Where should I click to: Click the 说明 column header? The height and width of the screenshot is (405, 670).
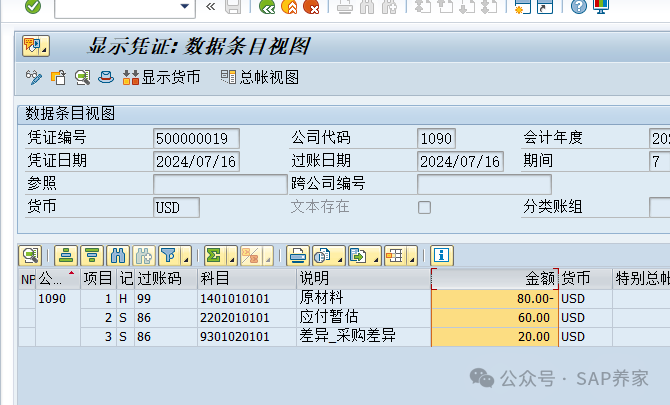point(364,279)
